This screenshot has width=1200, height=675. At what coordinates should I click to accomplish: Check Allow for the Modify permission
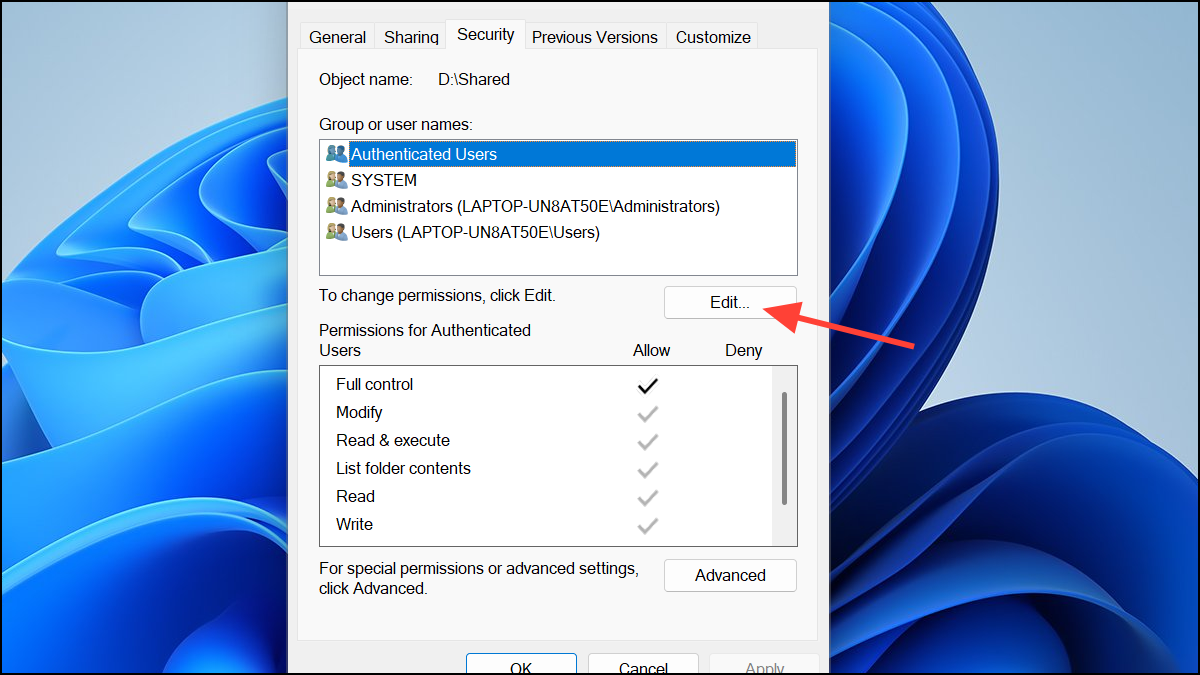[647, 412]
